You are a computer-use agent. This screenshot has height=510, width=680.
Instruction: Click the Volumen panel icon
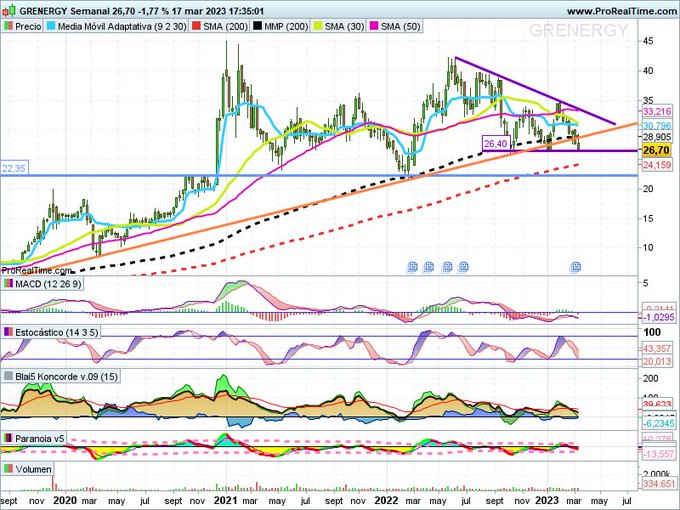[x=8, y=469]
